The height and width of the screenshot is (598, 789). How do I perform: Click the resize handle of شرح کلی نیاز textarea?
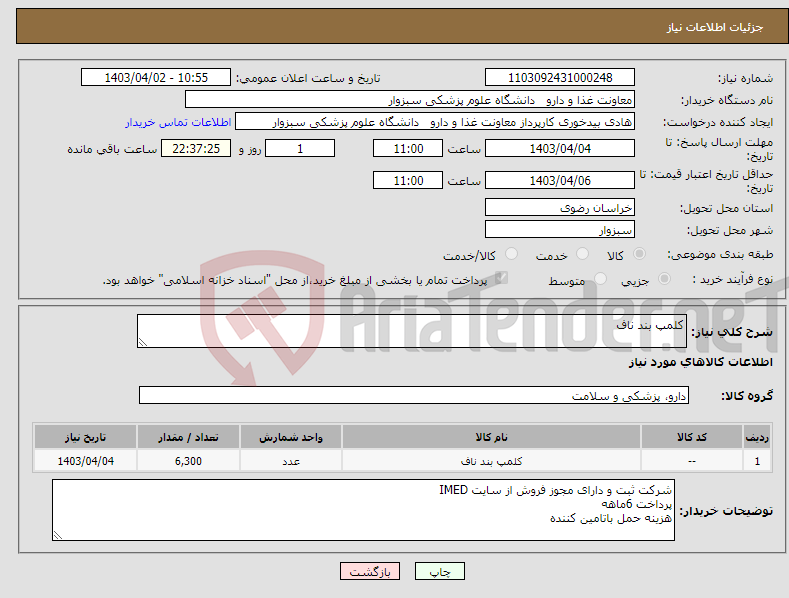point(143,343)
